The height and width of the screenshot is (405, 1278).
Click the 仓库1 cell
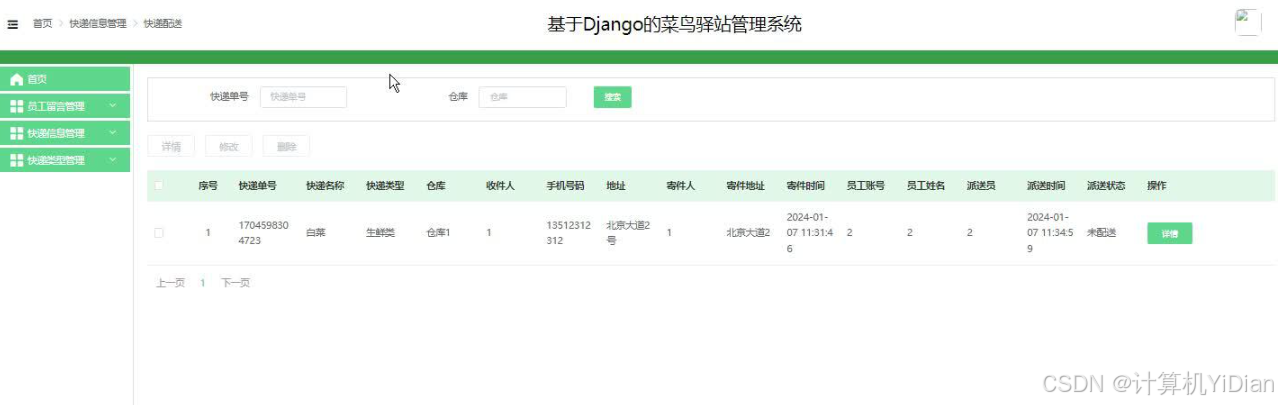(x=439, y=233)
